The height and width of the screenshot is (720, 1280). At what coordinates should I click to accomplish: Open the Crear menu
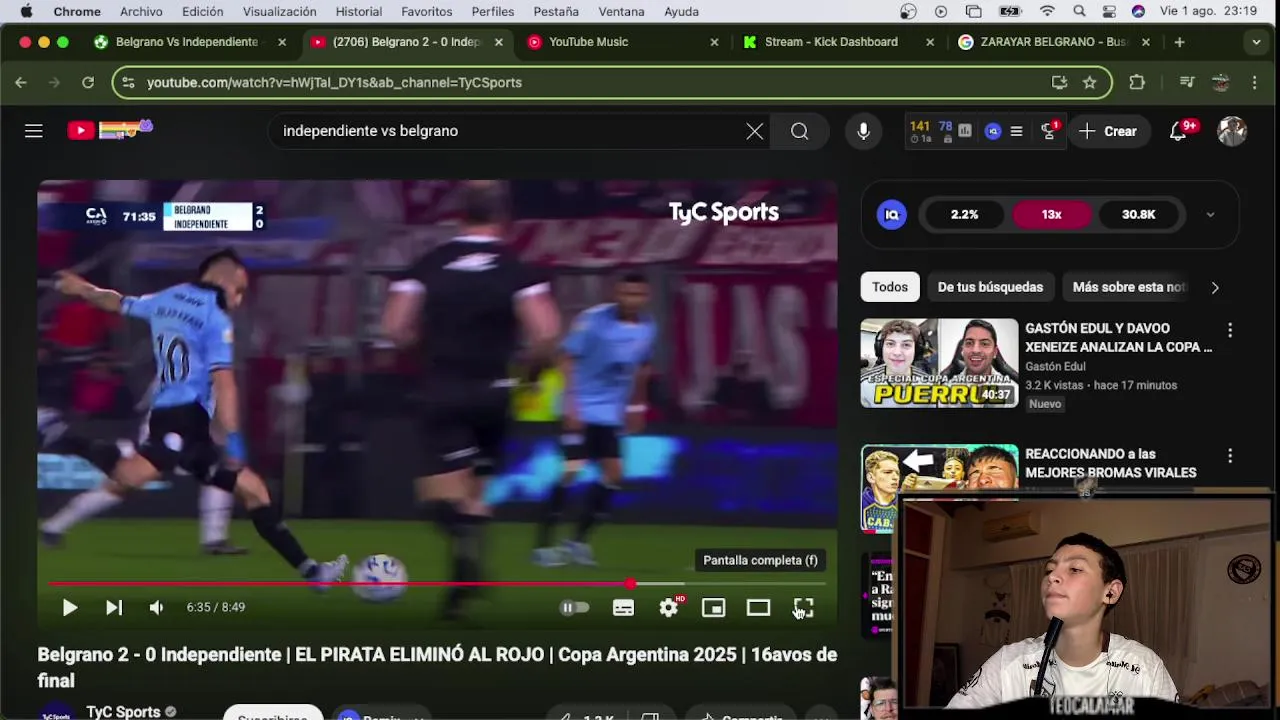coord(1108,131)
